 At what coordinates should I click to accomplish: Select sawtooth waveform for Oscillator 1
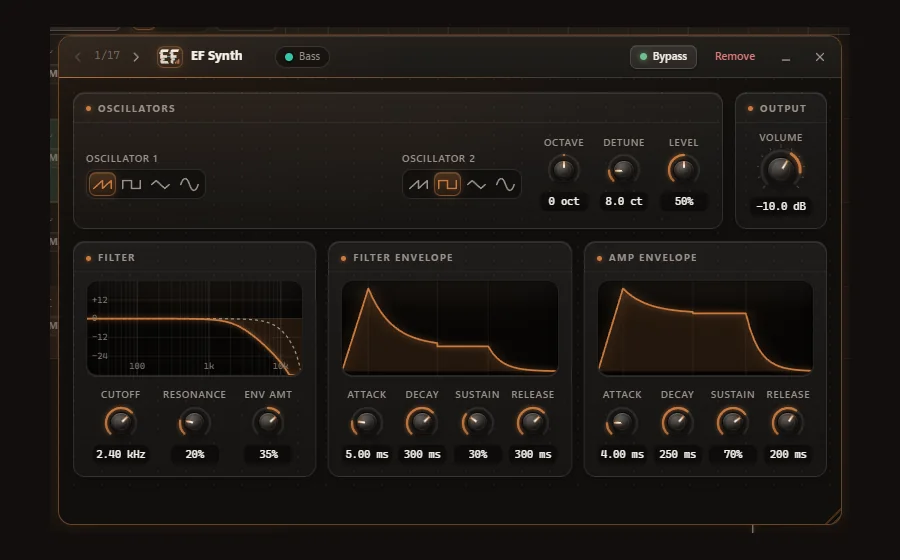[x=102, y=184]
